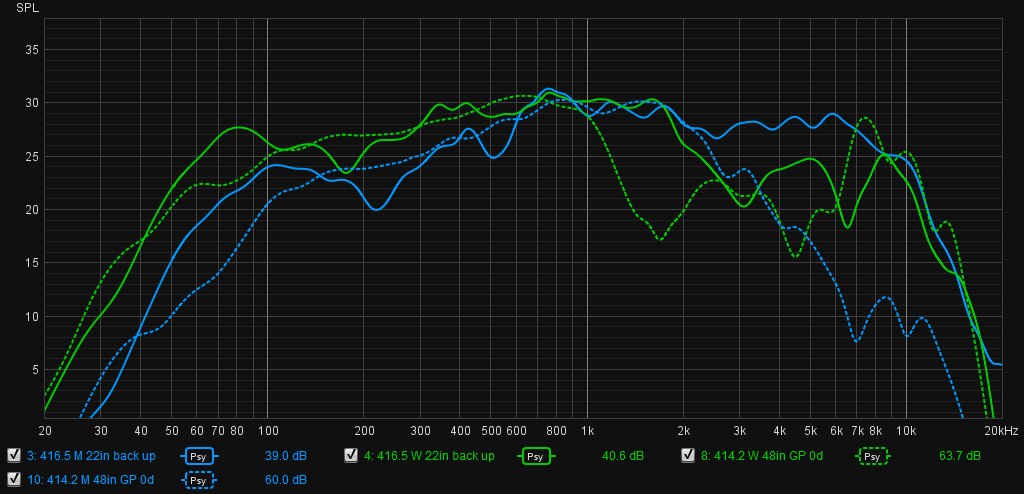Select label '10: 414.2 M 48in GP 0d'
The image size is (1024, 494).
point(90,480)
